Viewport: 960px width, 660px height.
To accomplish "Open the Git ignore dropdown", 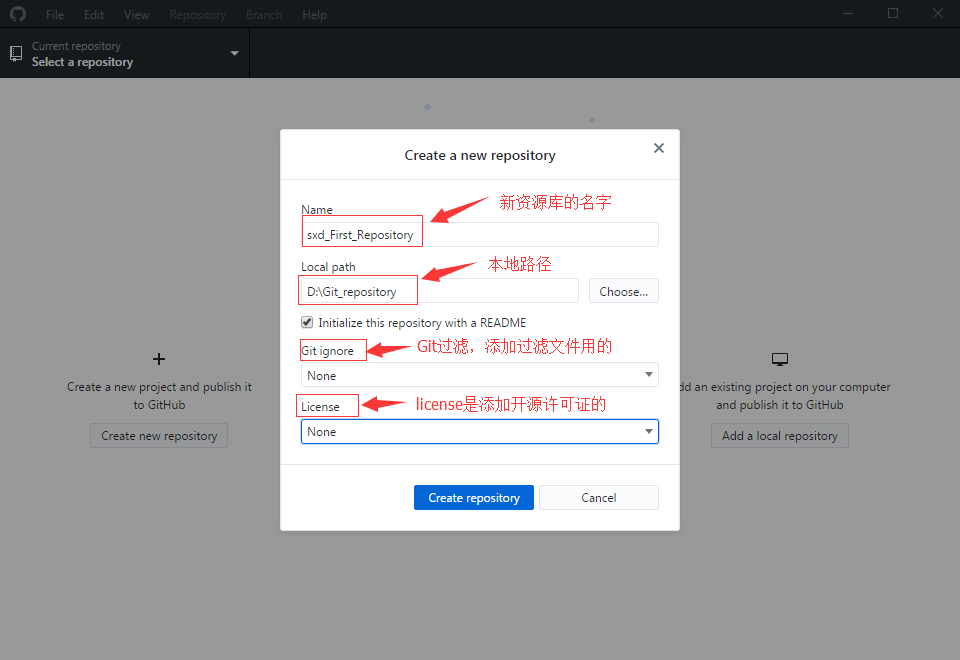I will [479, 375].
